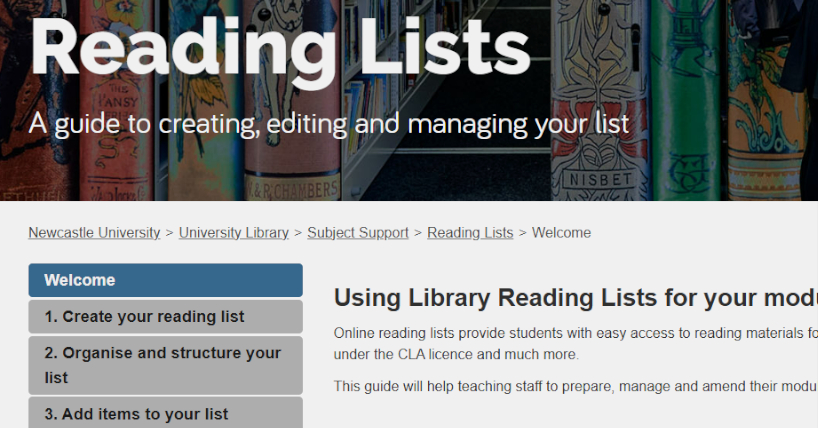
Task: Follow the Subject Support breadcrumb link
Action: 358,233
